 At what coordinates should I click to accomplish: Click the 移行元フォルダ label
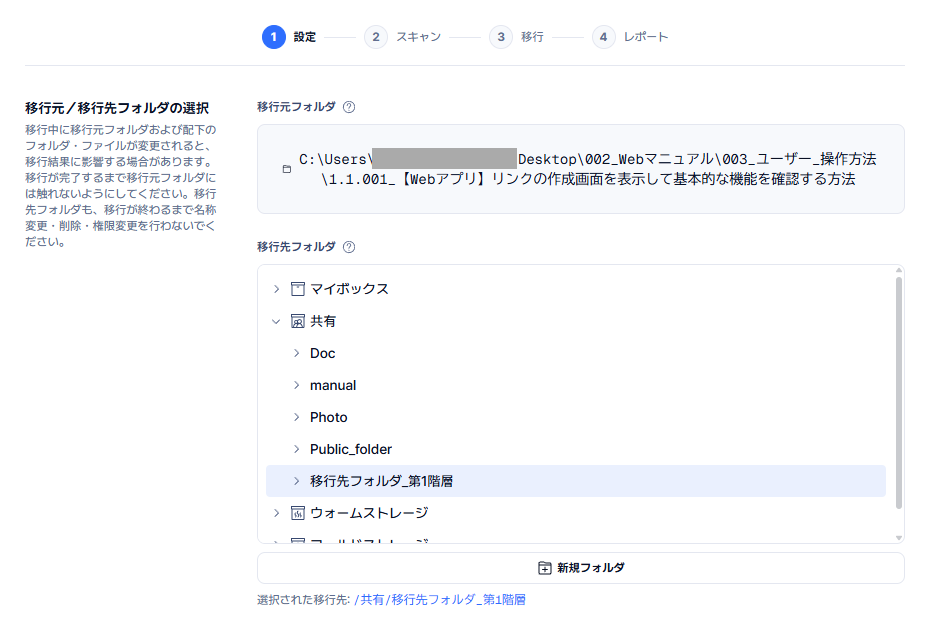pos(297,107)
